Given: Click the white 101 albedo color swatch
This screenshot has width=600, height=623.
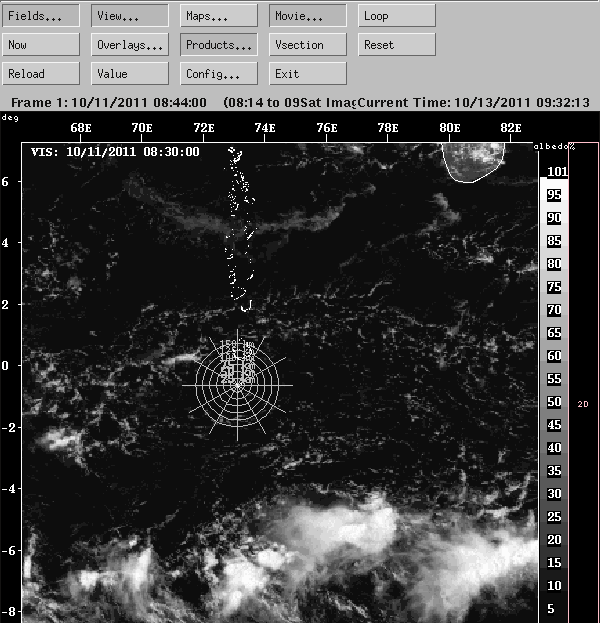Looking at the screenshot, I should click(x=553, y=172).
